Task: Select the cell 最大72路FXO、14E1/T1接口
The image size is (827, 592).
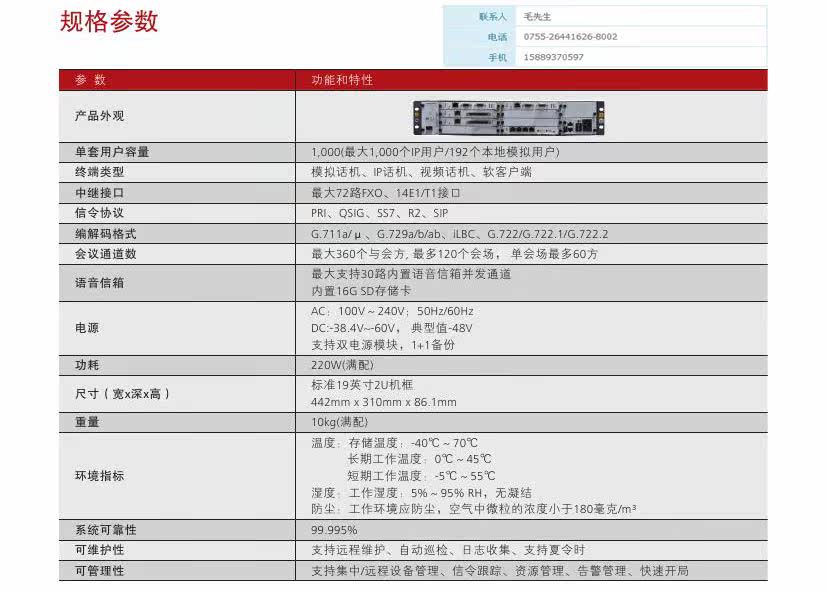Action: pyautogui.click(x=386, y=193)
